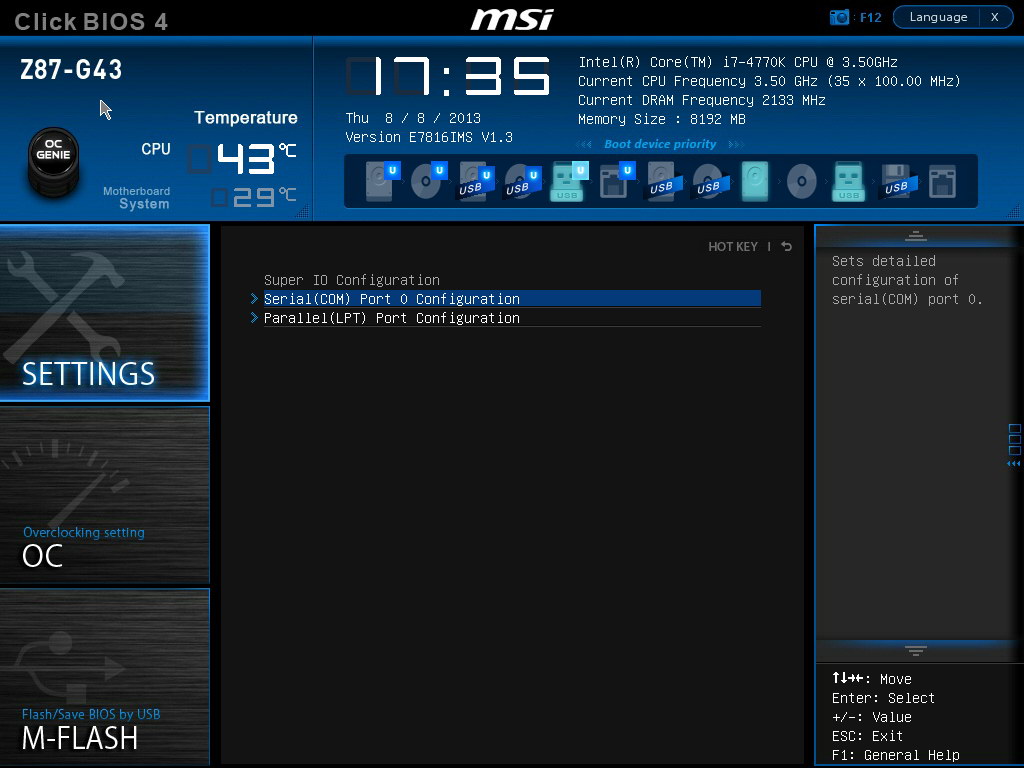Click the serial port help description text
This screenshot has width=1024, height=768.
pyautogui.click(x=906, y=280)
